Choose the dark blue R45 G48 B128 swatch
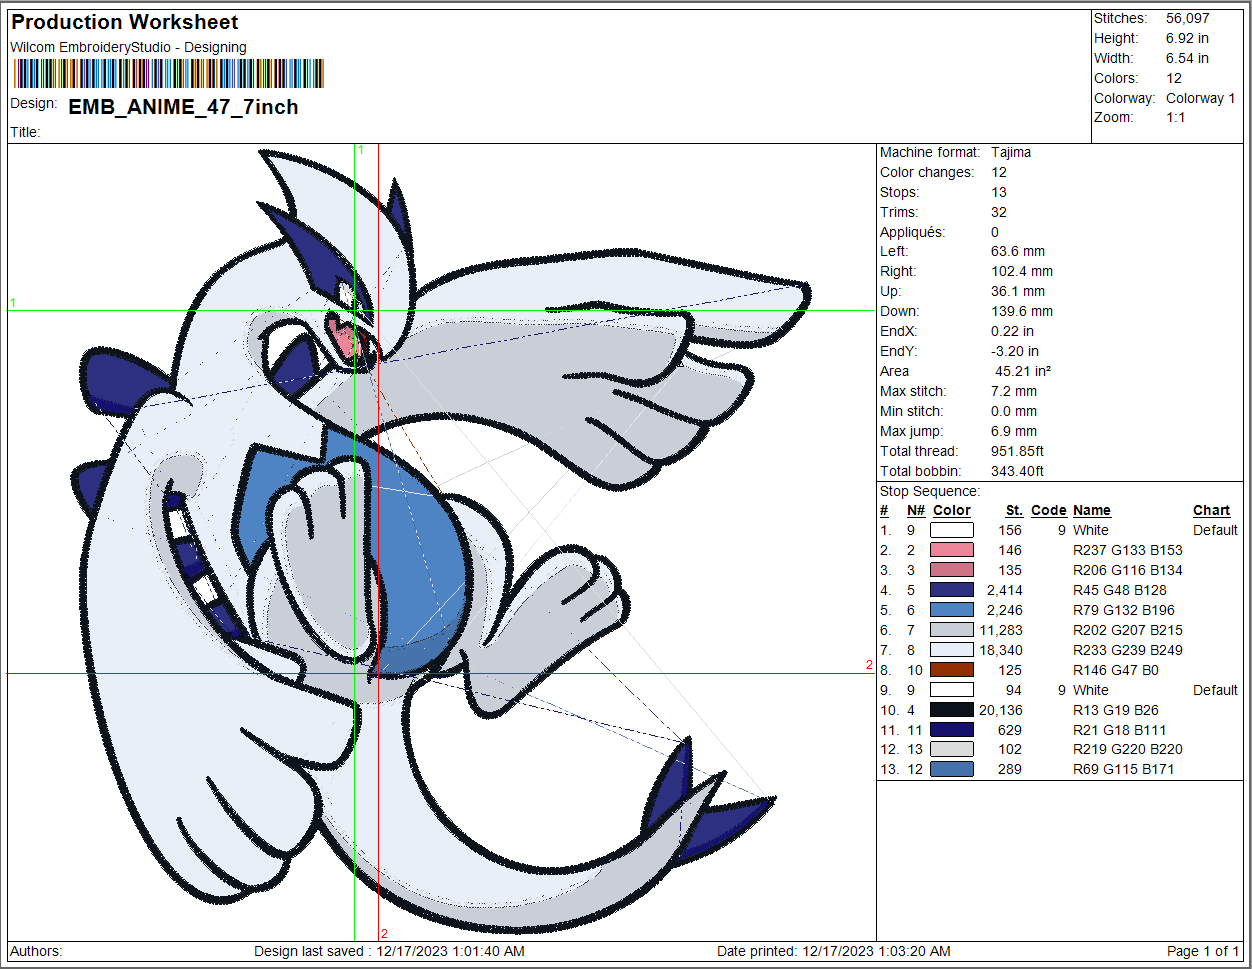Image resolution: width=1252 pixels, height=969 pixels. (951, 590)
